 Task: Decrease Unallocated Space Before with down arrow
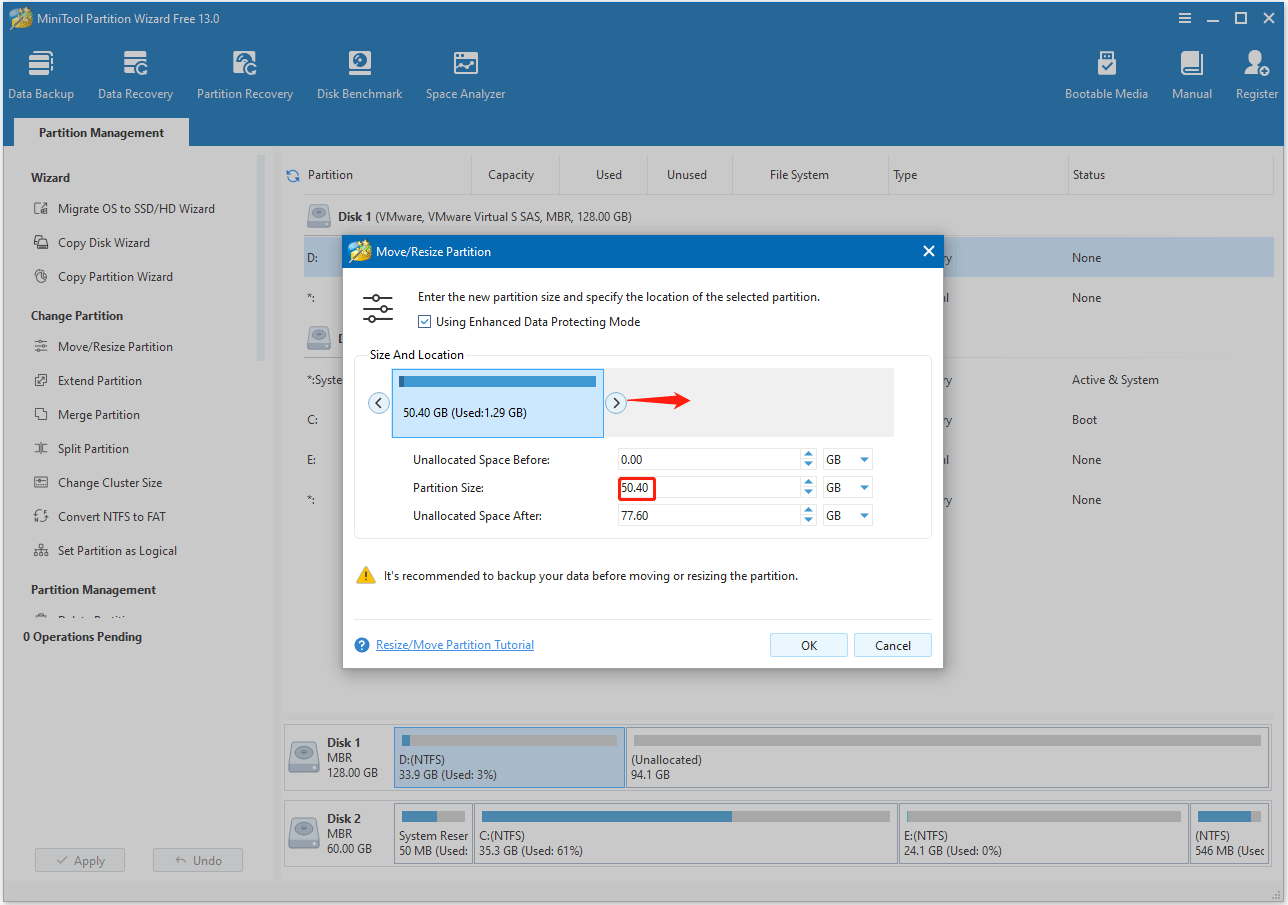[807, 463]
